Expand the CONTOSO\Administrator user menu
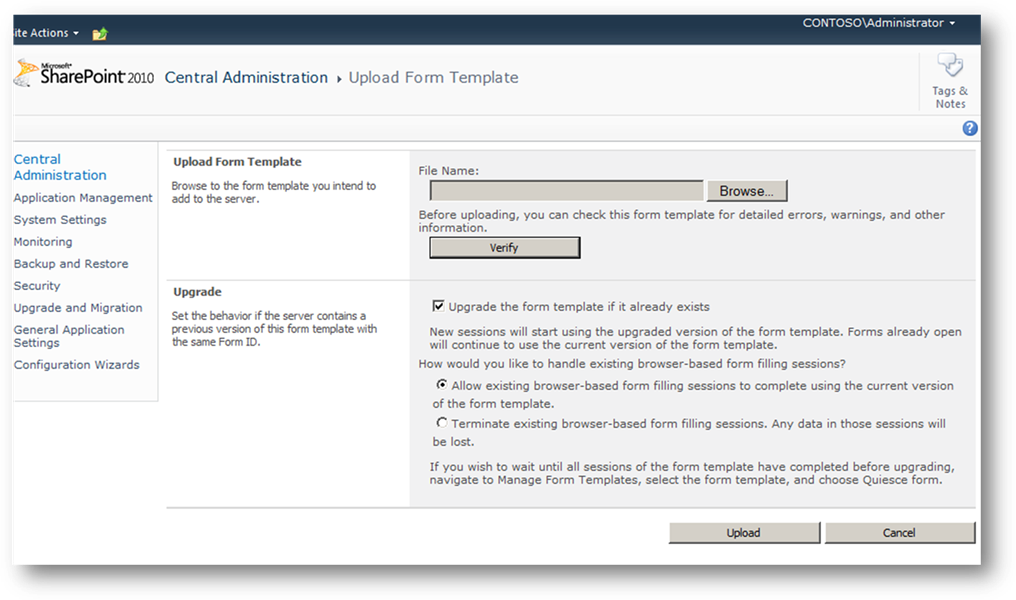 (x=878, y=23)
